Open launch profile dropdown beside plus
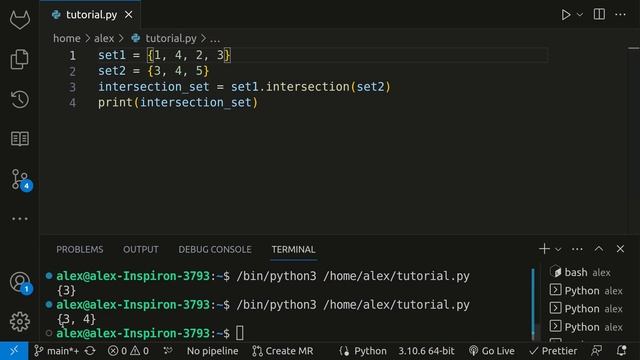This screenshot has height=360, width=640. point(558,249)
